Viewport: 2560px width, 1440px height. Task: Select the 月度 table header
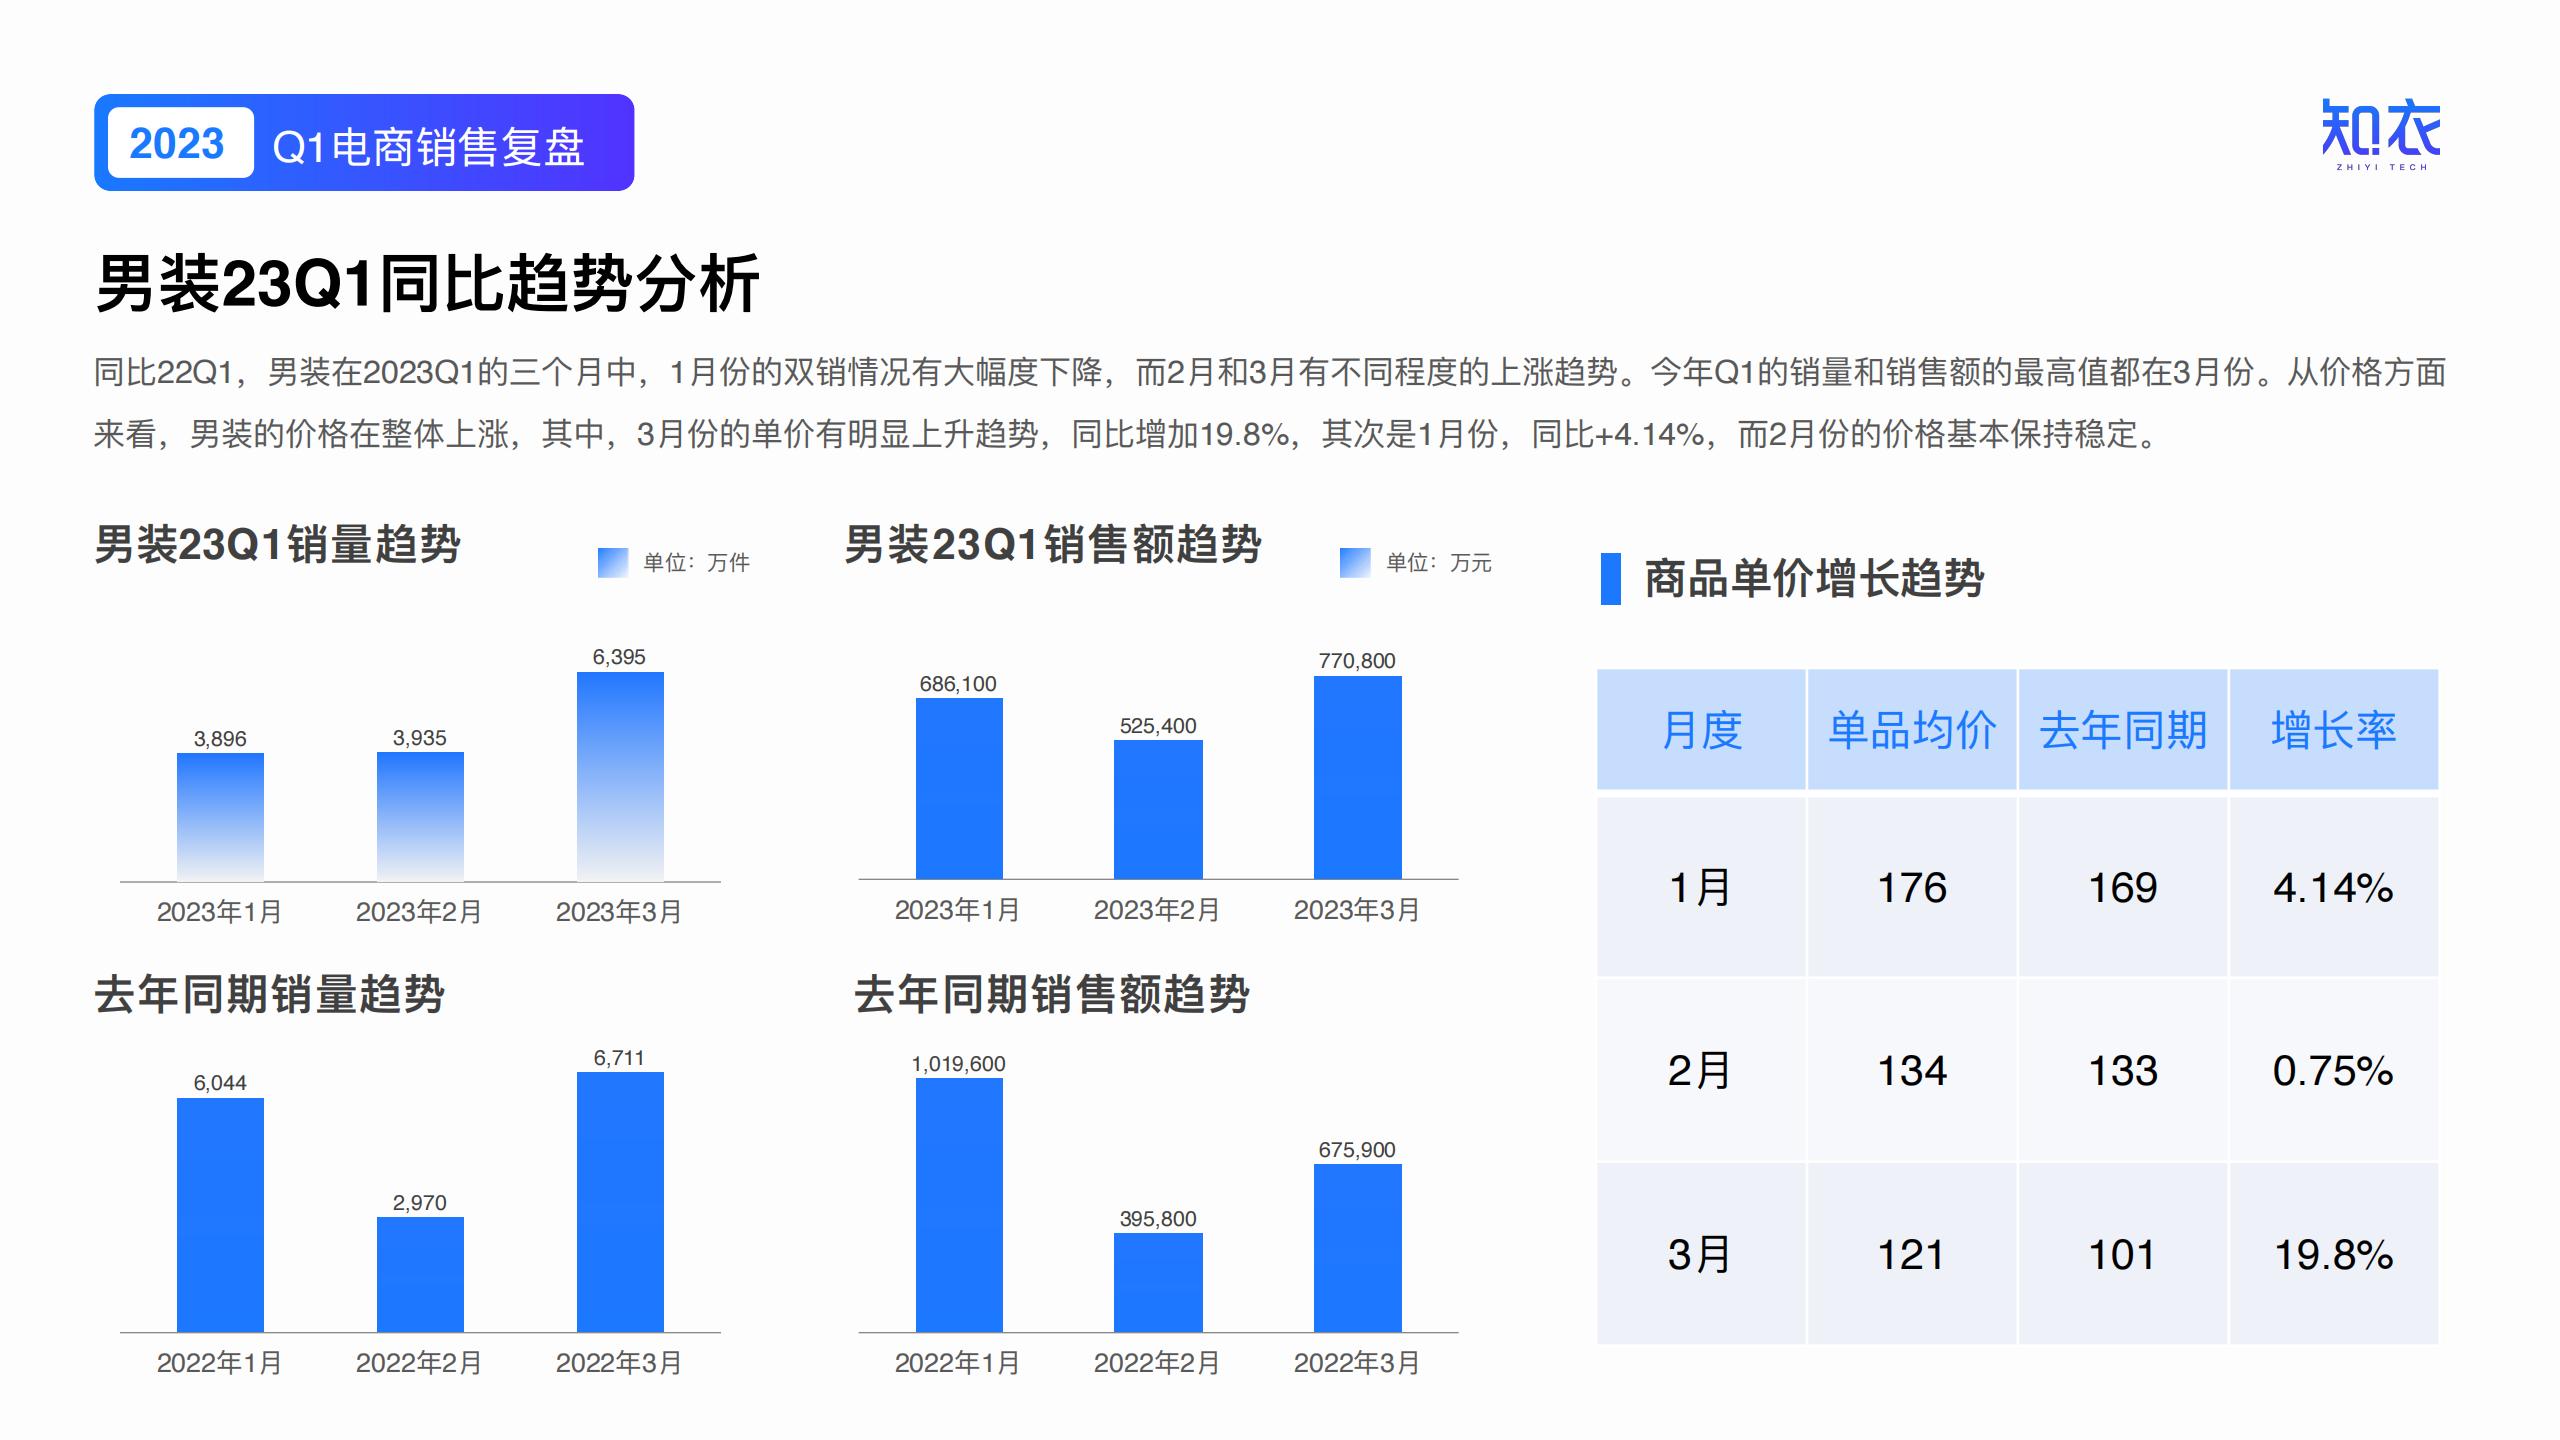coord(1701,730)
